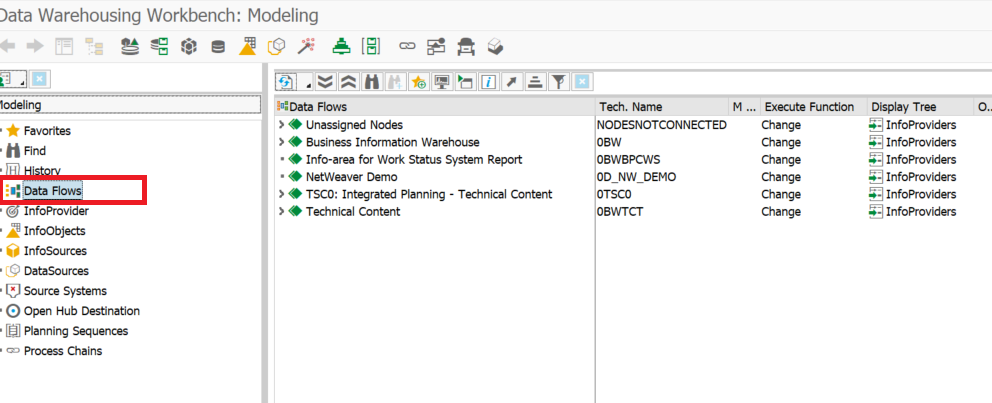This screenshot has height=403, width=992.
Task: Click the database cylinder icon in top toolbar
Action: 218,46
